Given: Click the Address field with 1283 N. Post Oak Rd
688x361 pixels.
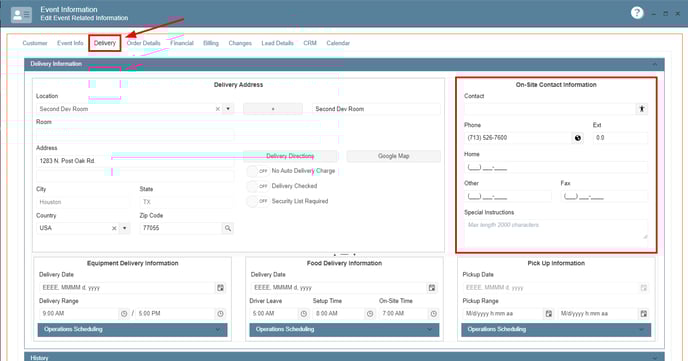Looking at the screenshot, I should (x=135, y=161).
